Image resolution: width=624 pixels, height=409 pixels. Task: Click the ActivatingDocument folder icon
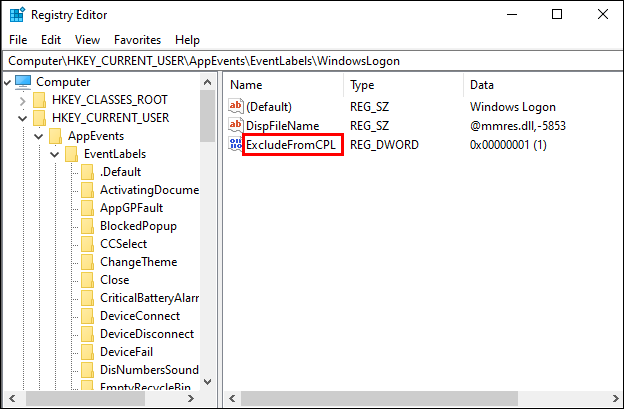point(87,190)
